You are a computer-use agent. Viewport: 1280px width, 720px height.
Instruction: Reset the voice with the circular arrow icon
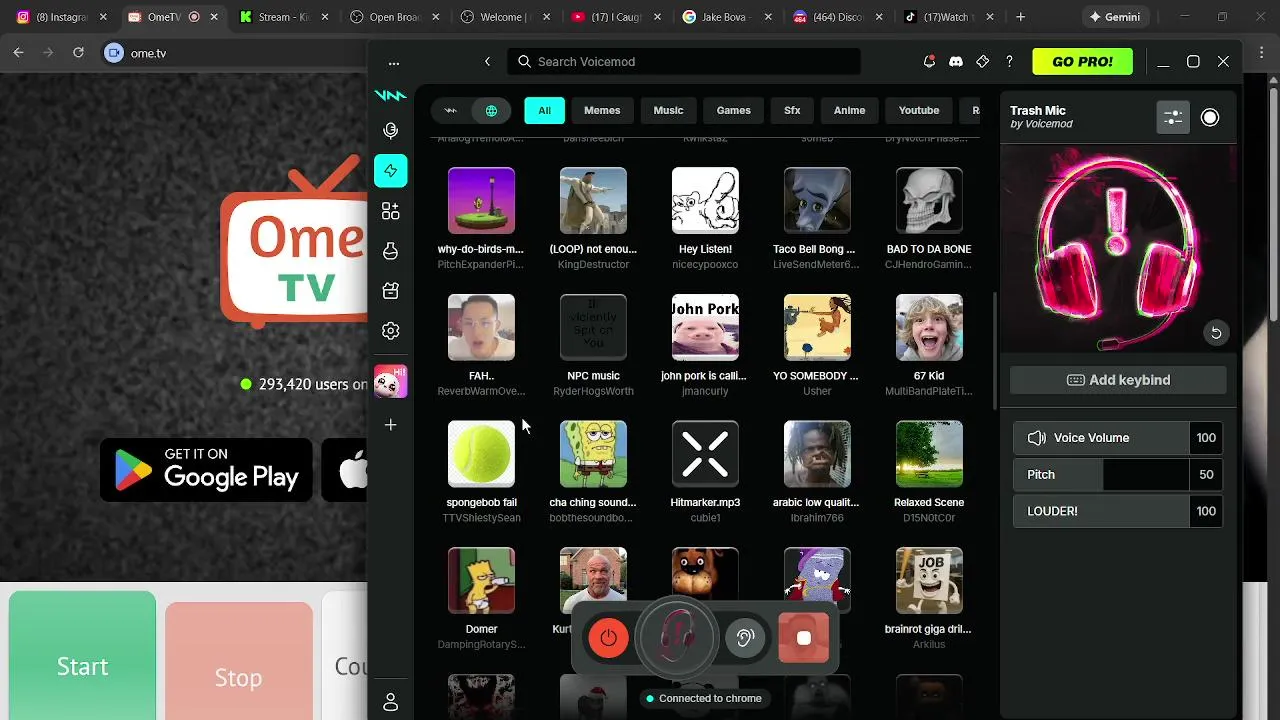(x=1216, y=333)
